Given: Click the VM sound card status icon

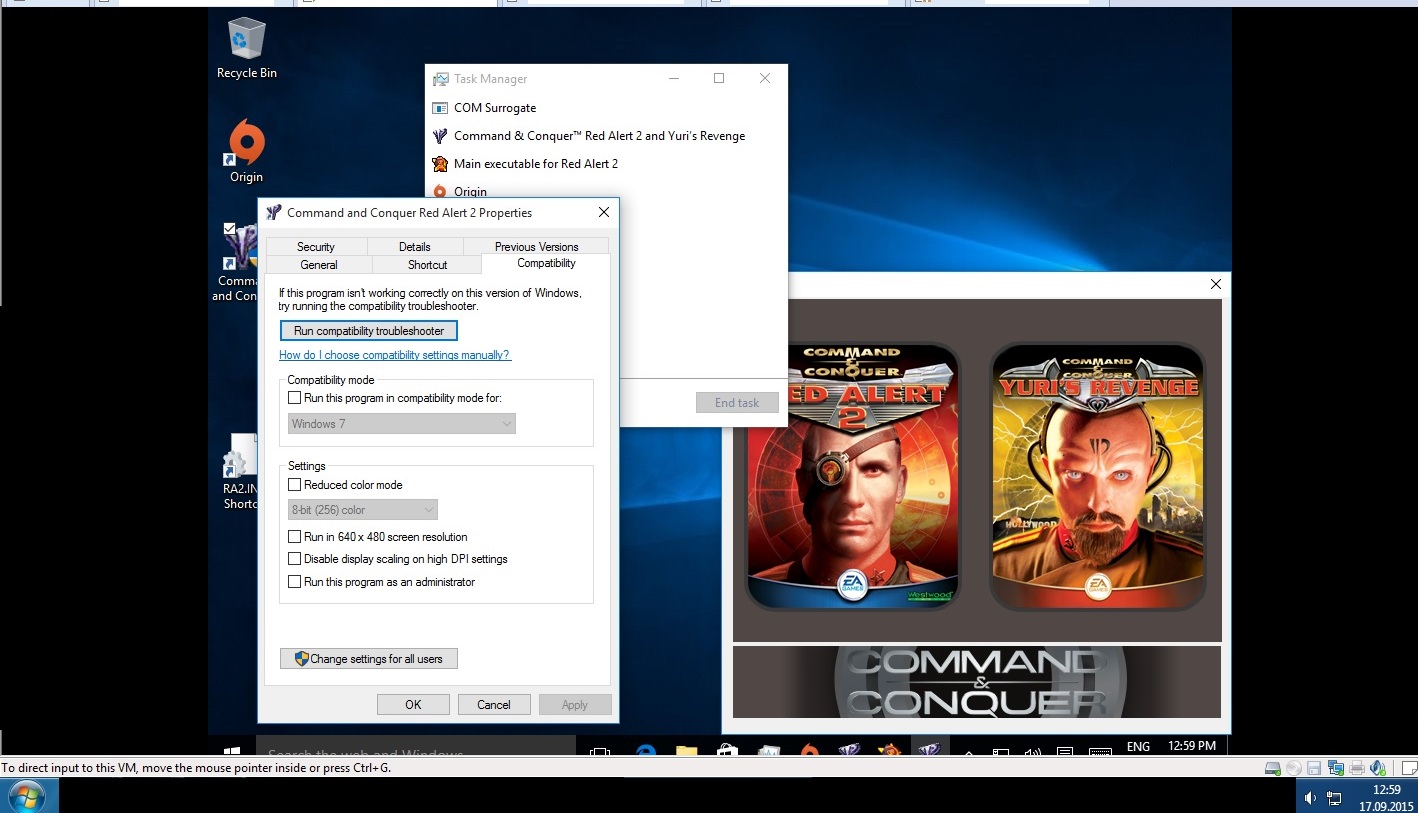Looking at the screenshot, I should [1378, 768].
